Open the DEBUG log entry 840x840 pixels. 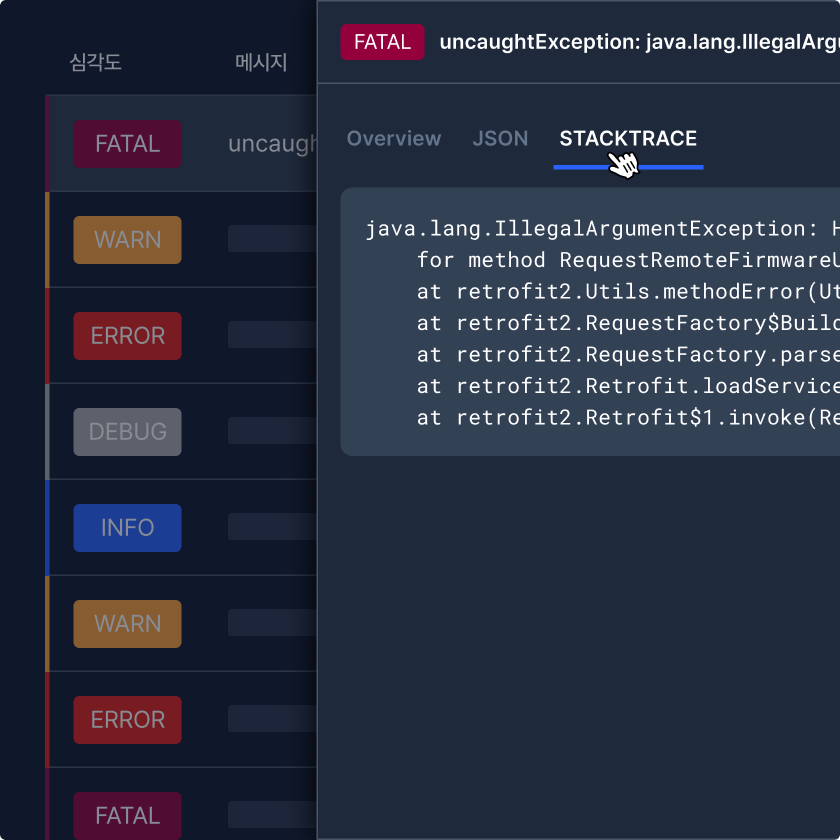tap(127, 432)
